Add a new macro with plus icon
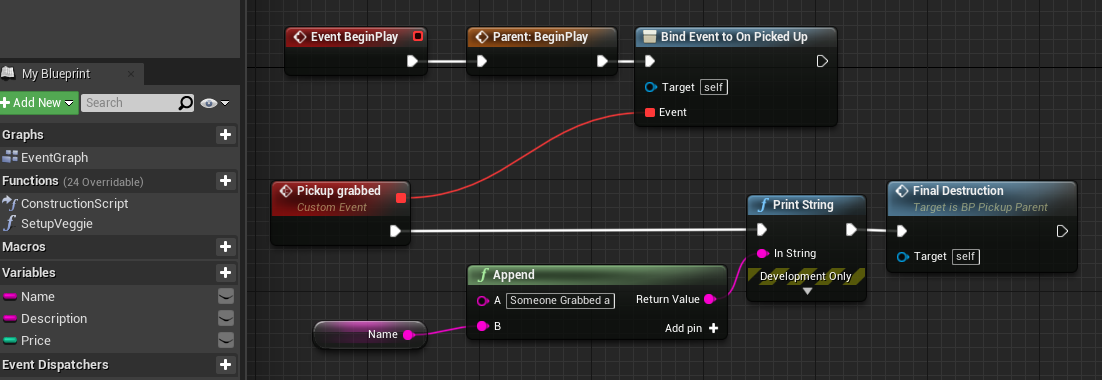This screenshot has width=1102, height=380. point(225,247)
